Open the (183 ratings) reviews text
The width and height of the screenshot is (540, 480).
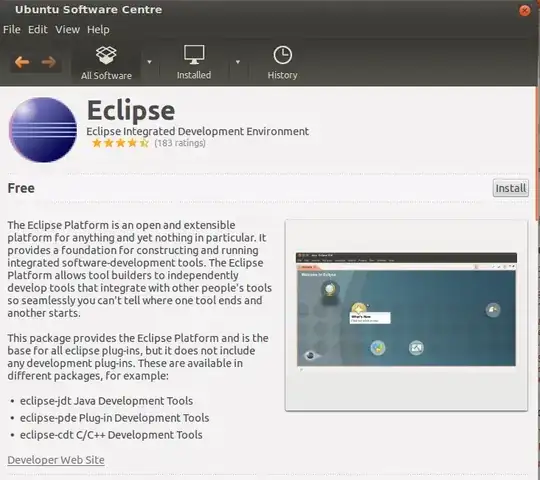coord(180,143)
